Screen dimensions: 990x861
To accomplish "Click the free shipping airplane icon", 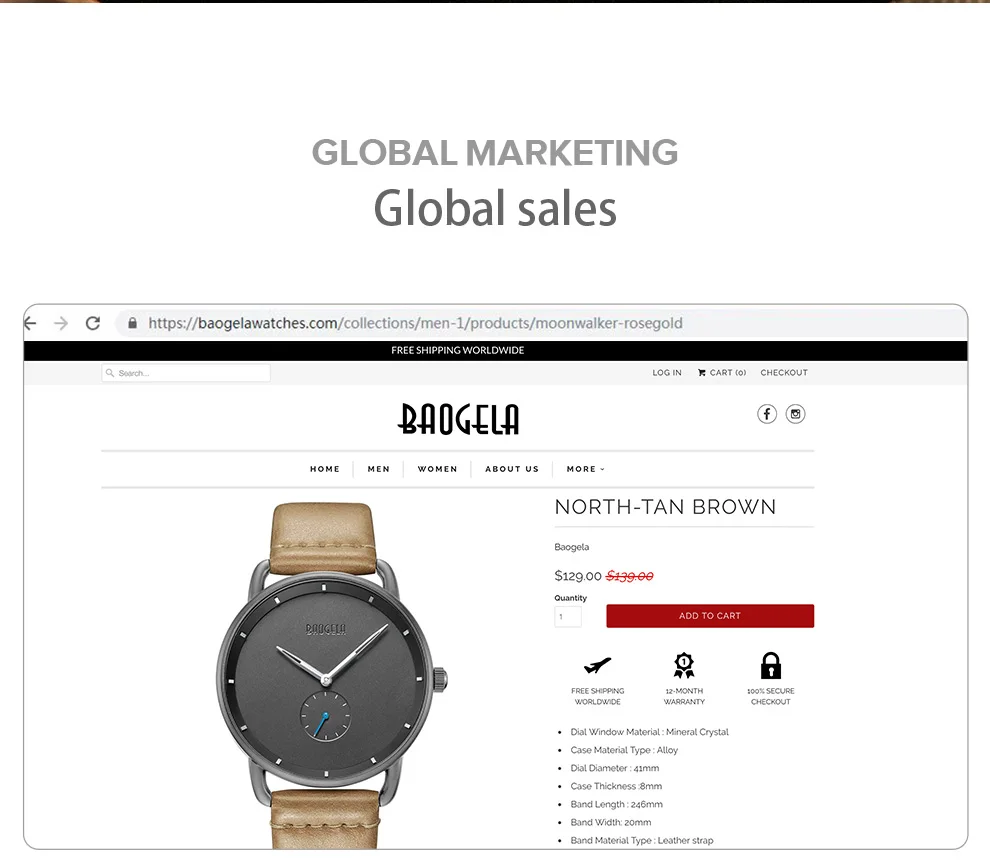I will tap(597, 665).
